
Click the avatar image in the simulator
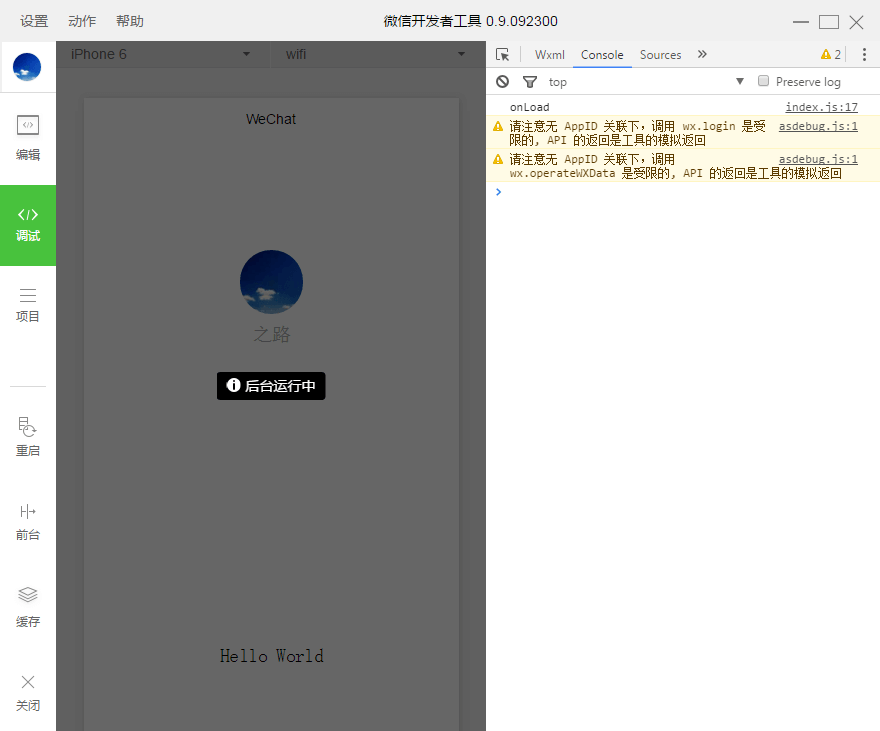click(271, 282)
